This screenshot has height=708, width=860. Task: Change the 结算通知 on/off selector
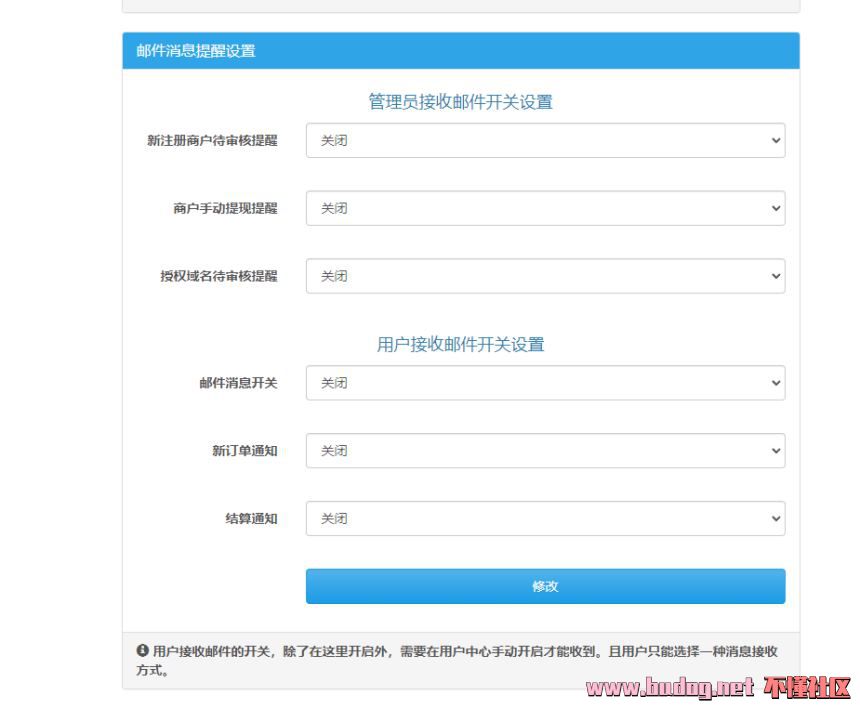[545, 519]
